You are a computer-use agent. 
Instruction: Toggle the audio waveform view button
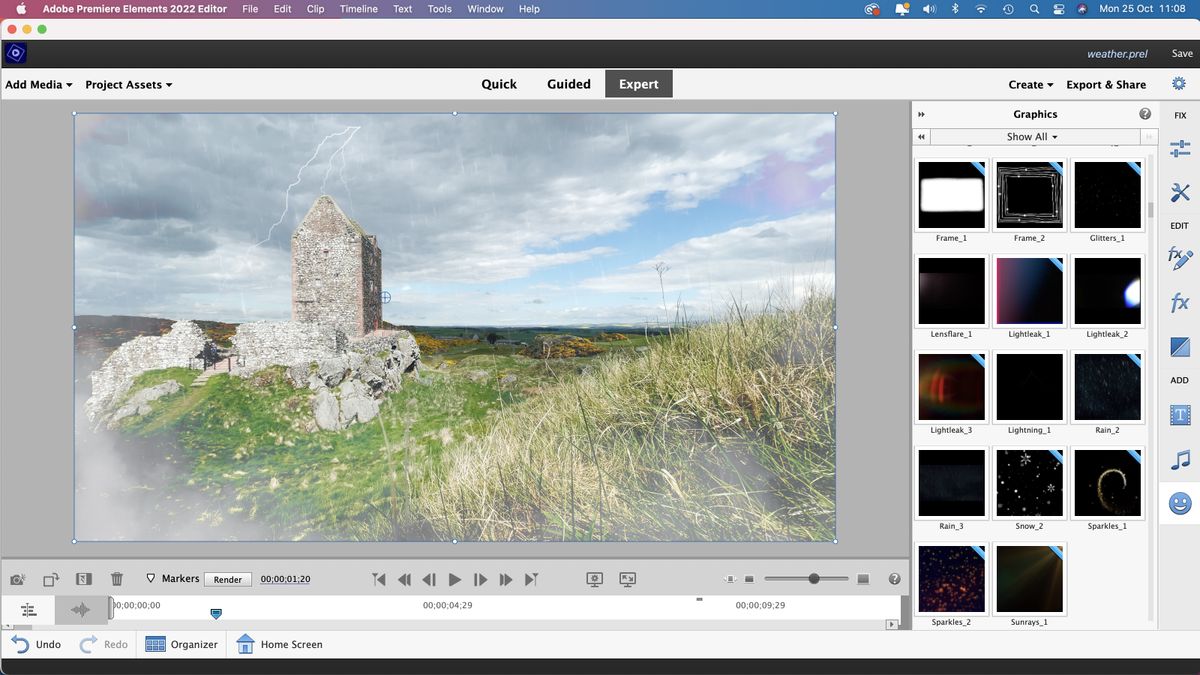click(80, 610)
